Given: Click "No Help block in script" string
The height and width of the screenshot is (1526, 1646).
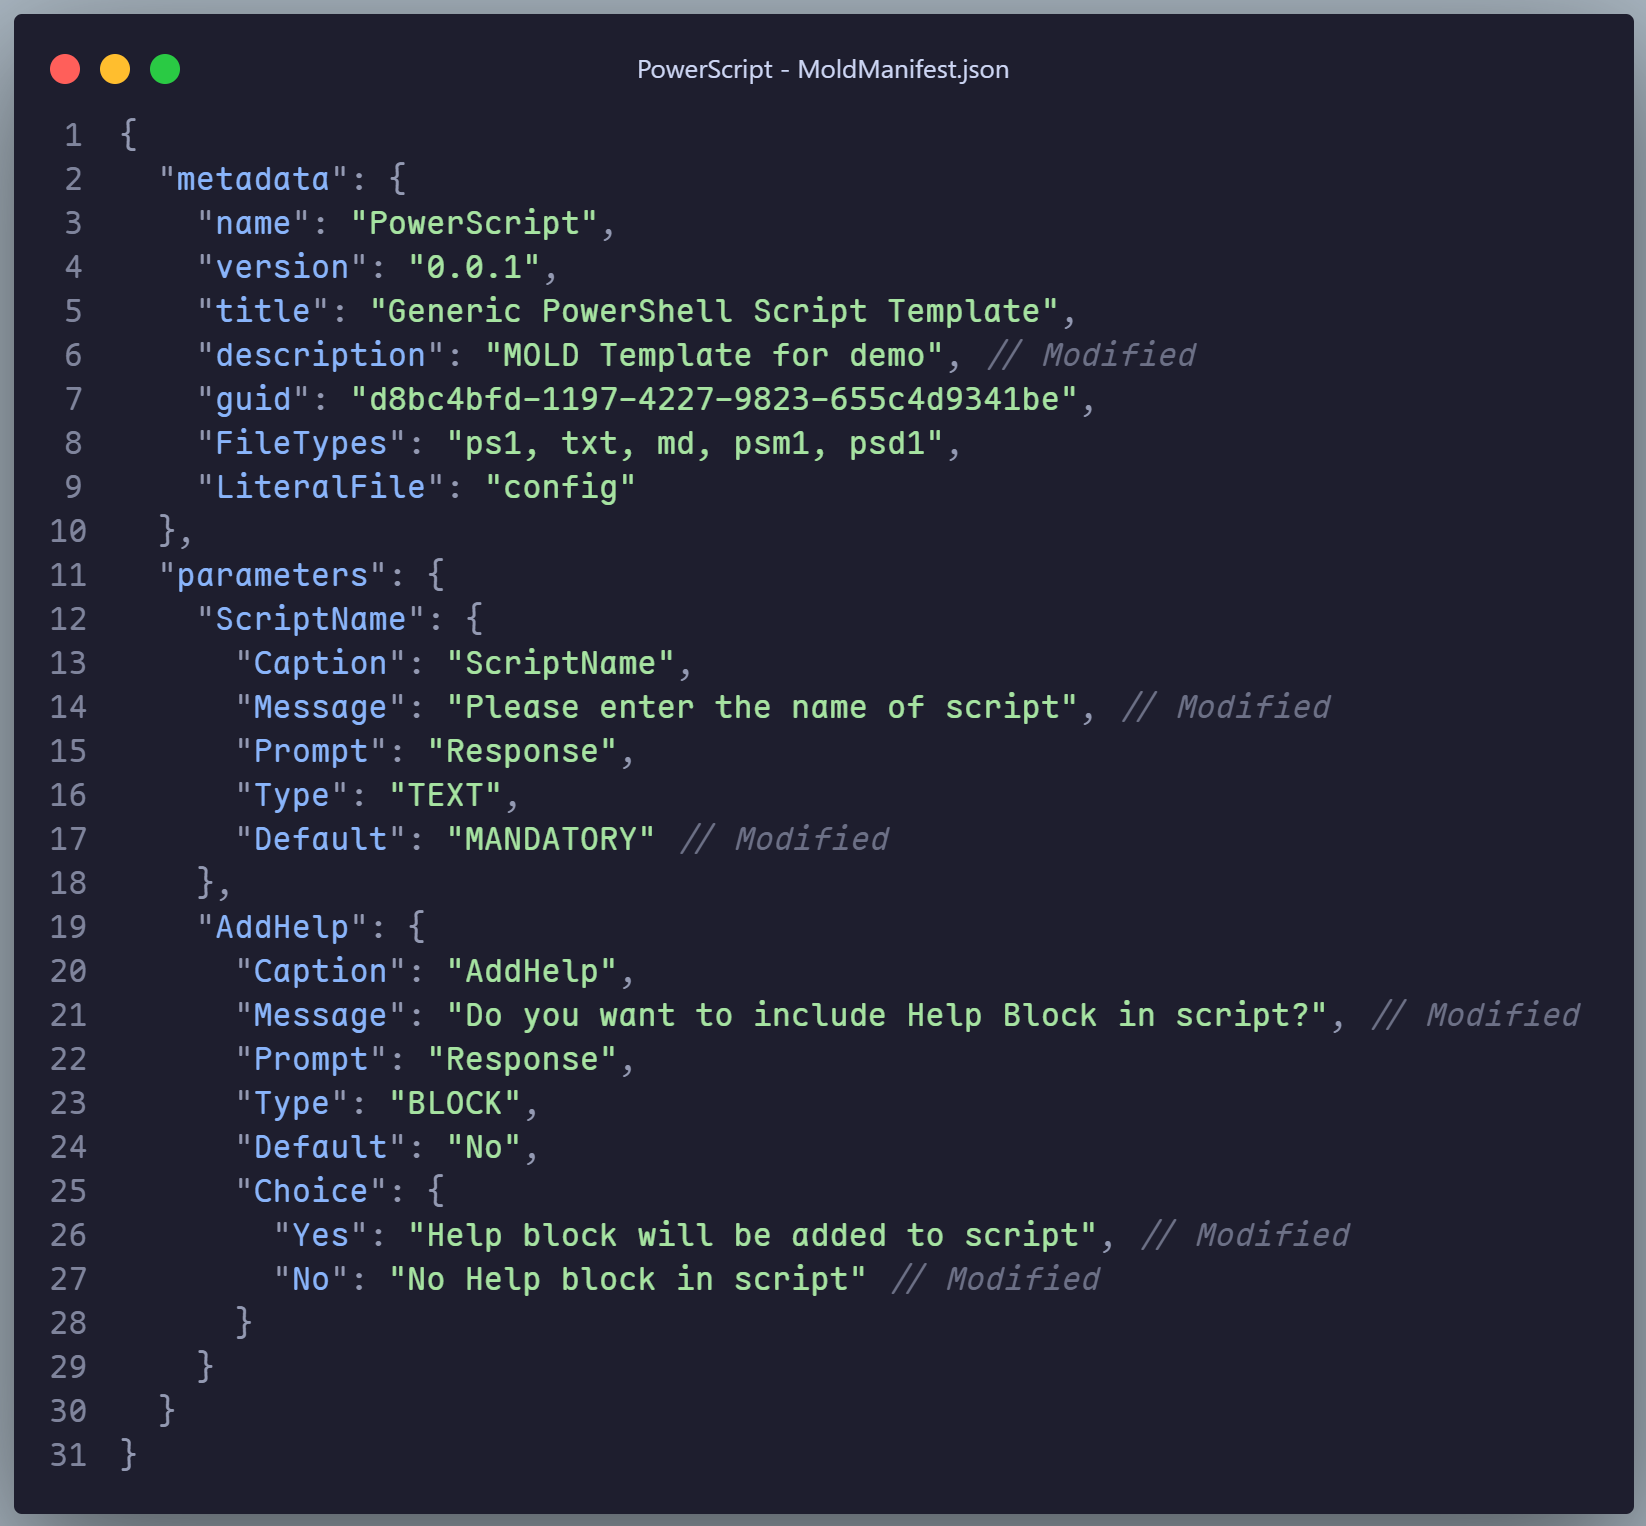Looking at the screenshot, I should point(628,1279).
